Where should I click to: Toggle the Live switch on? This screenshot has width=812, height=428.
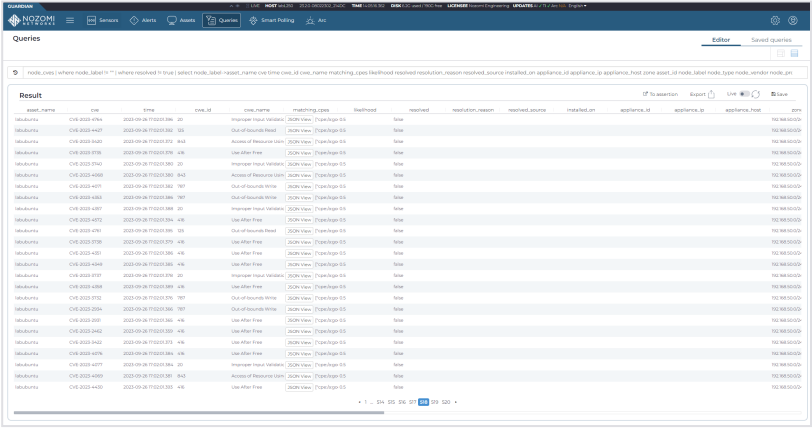744,94
